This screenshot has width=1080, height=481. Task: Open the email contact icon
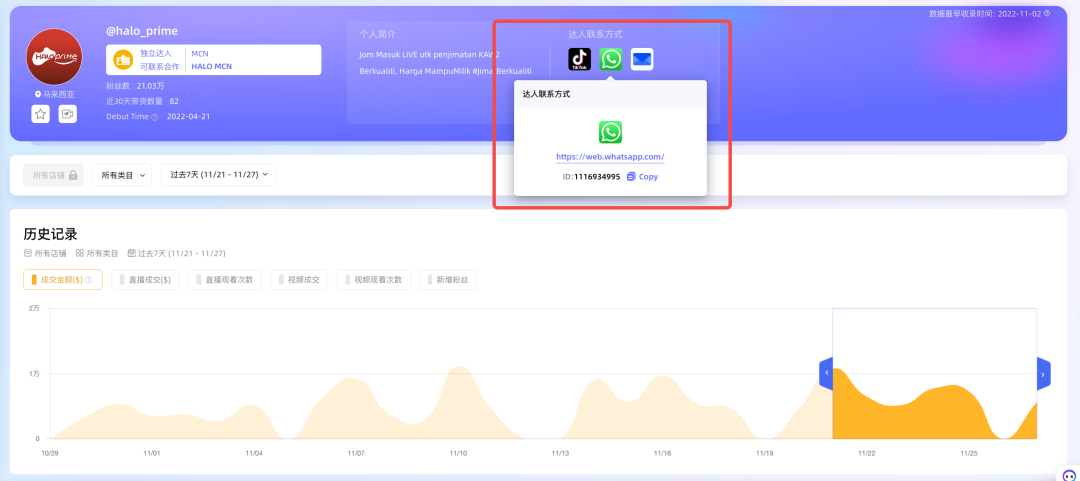tap(642, 60)
